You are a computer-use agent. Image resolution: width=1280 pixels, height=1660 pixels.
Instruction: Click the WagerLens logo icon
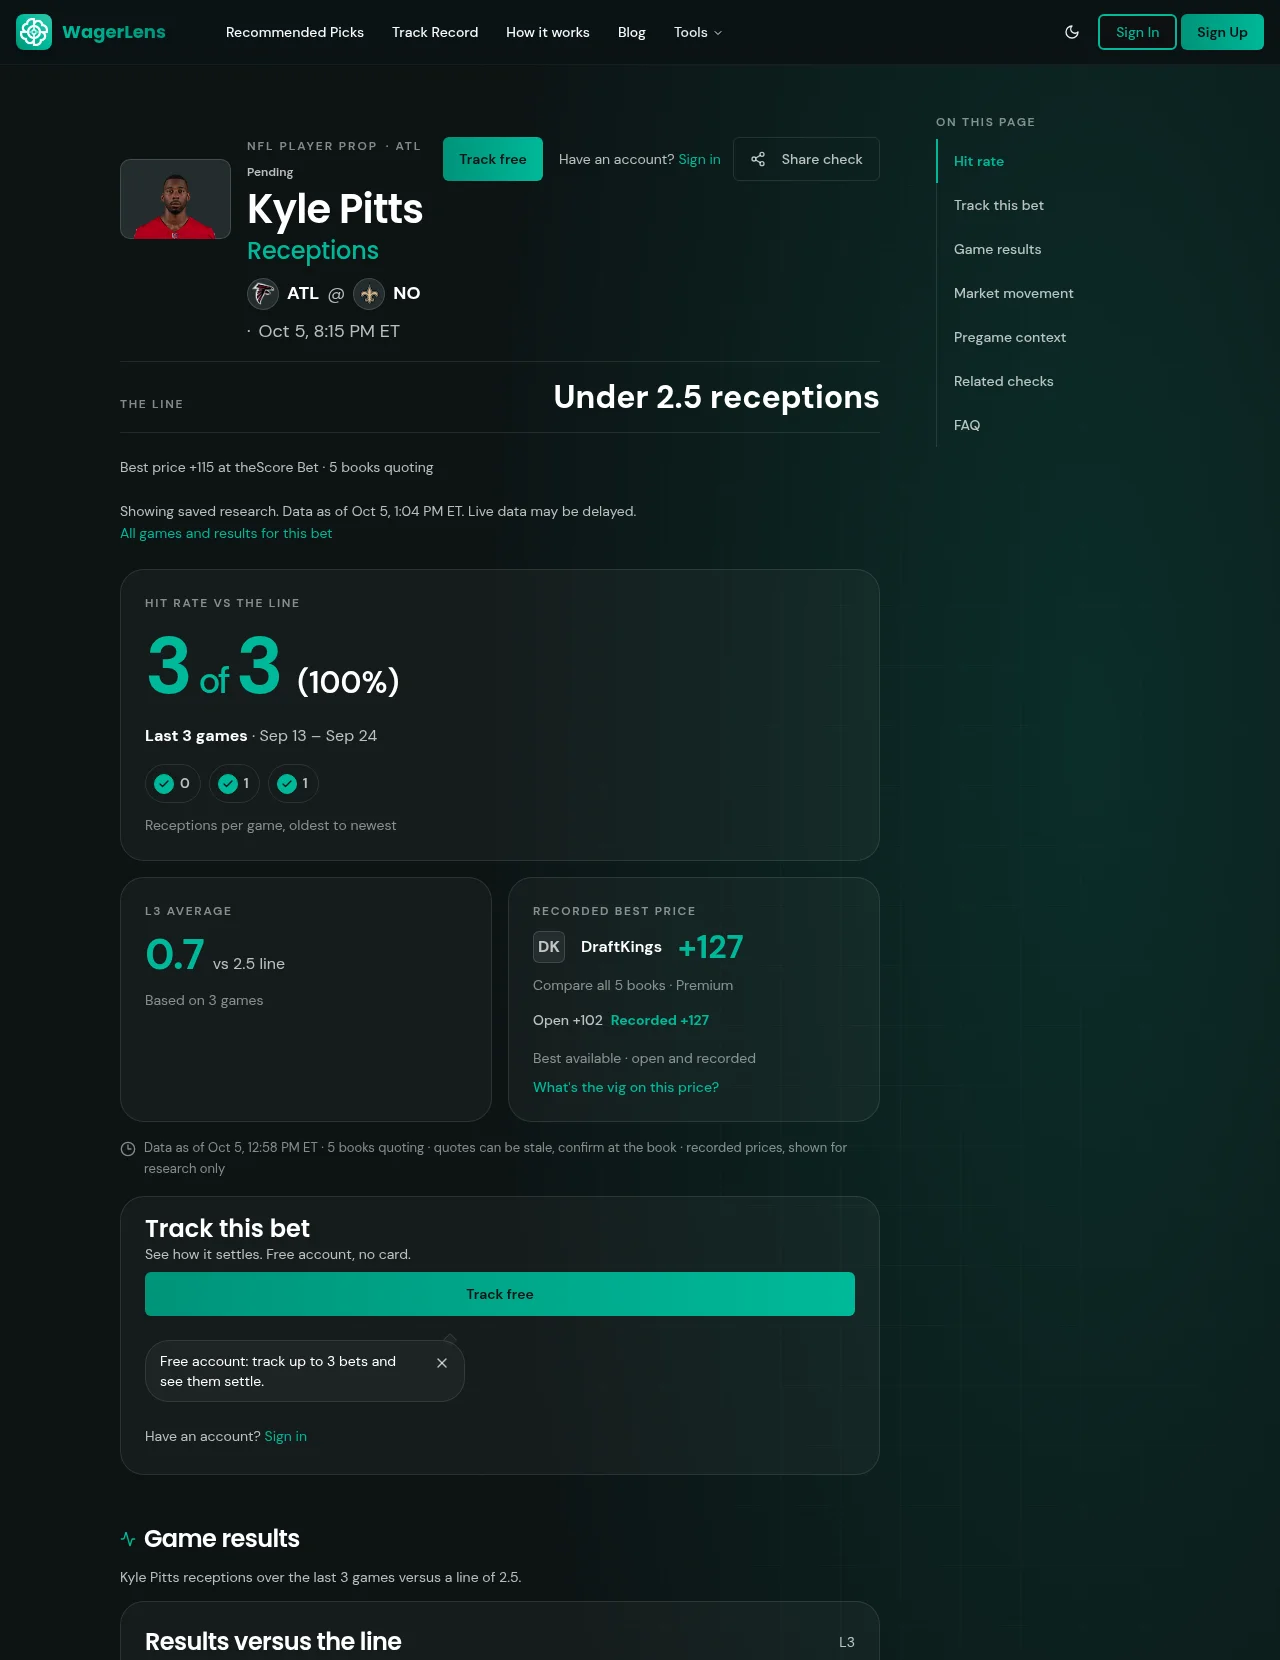[34, 32]
